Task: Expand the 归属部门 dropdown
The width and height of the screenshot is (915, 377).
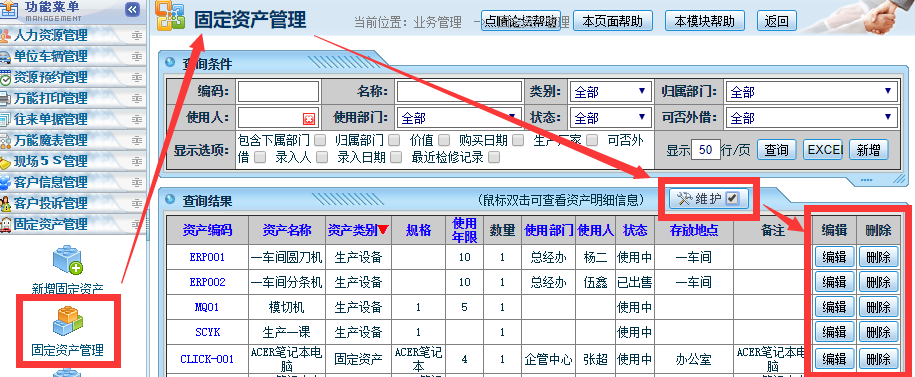Action: [x=812, y=92]
